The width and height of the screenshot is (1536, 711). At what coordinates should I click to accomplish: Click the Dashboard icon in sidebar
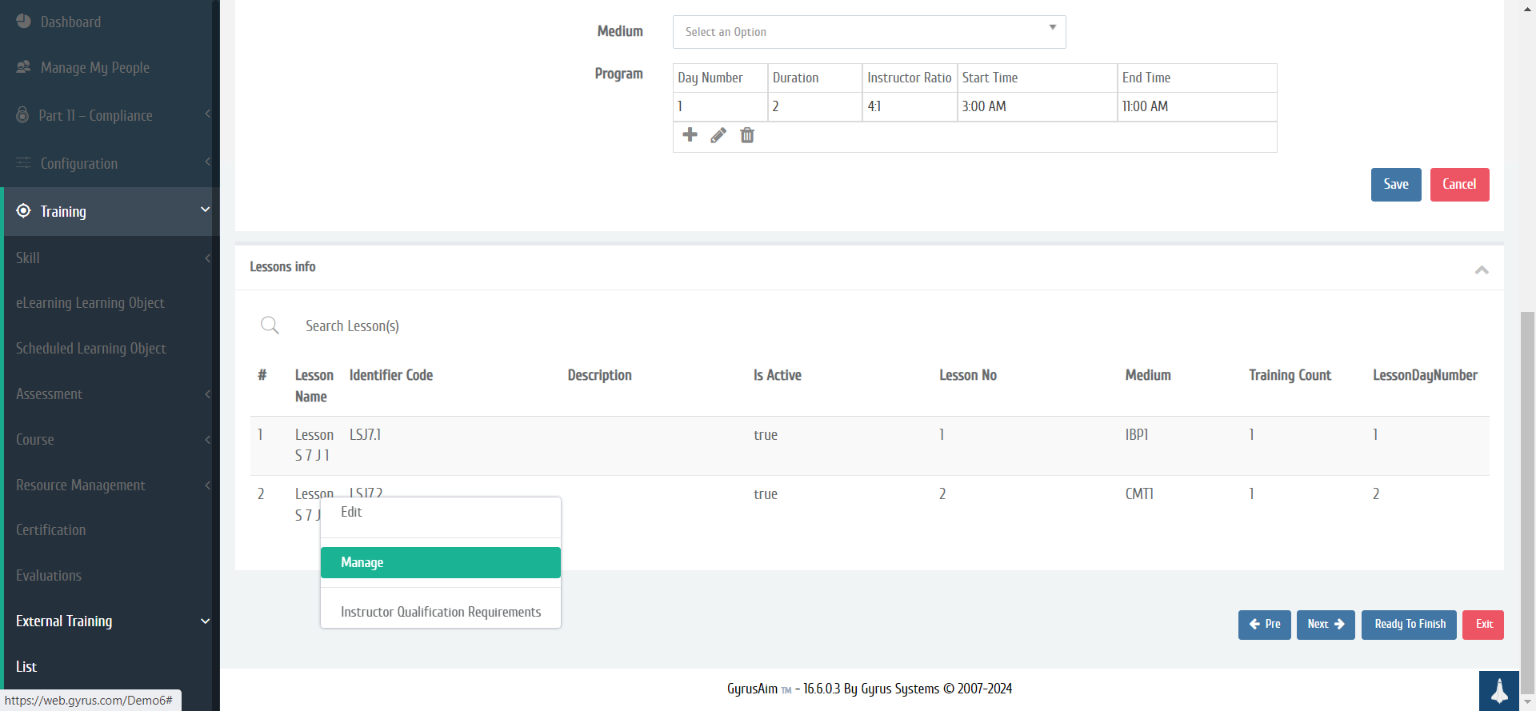tap(23, 21)
